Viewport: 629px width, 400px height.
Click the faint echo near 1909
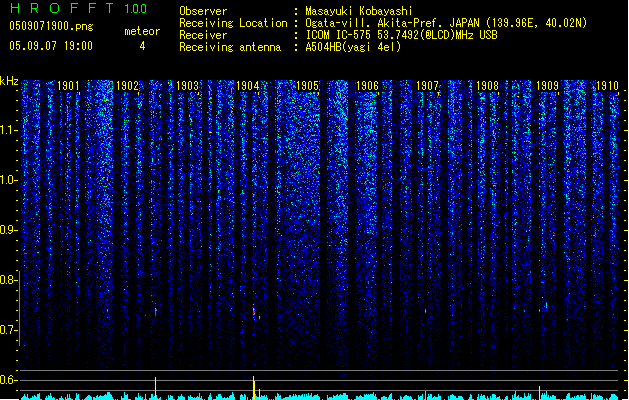(546, 305)
